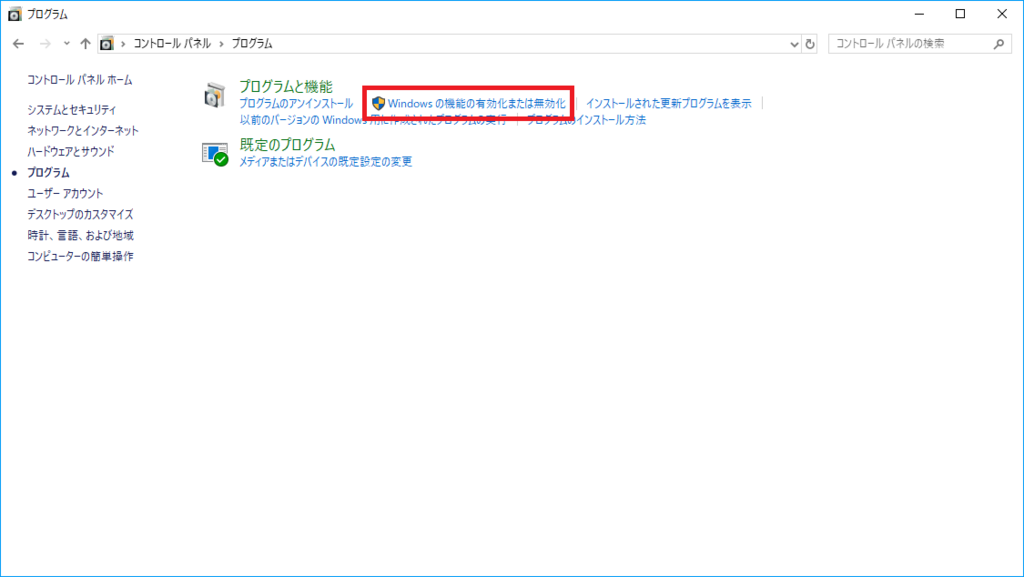
Task: Open デスクトップのカスタマイズ category
Action: [x=80, y=214]
